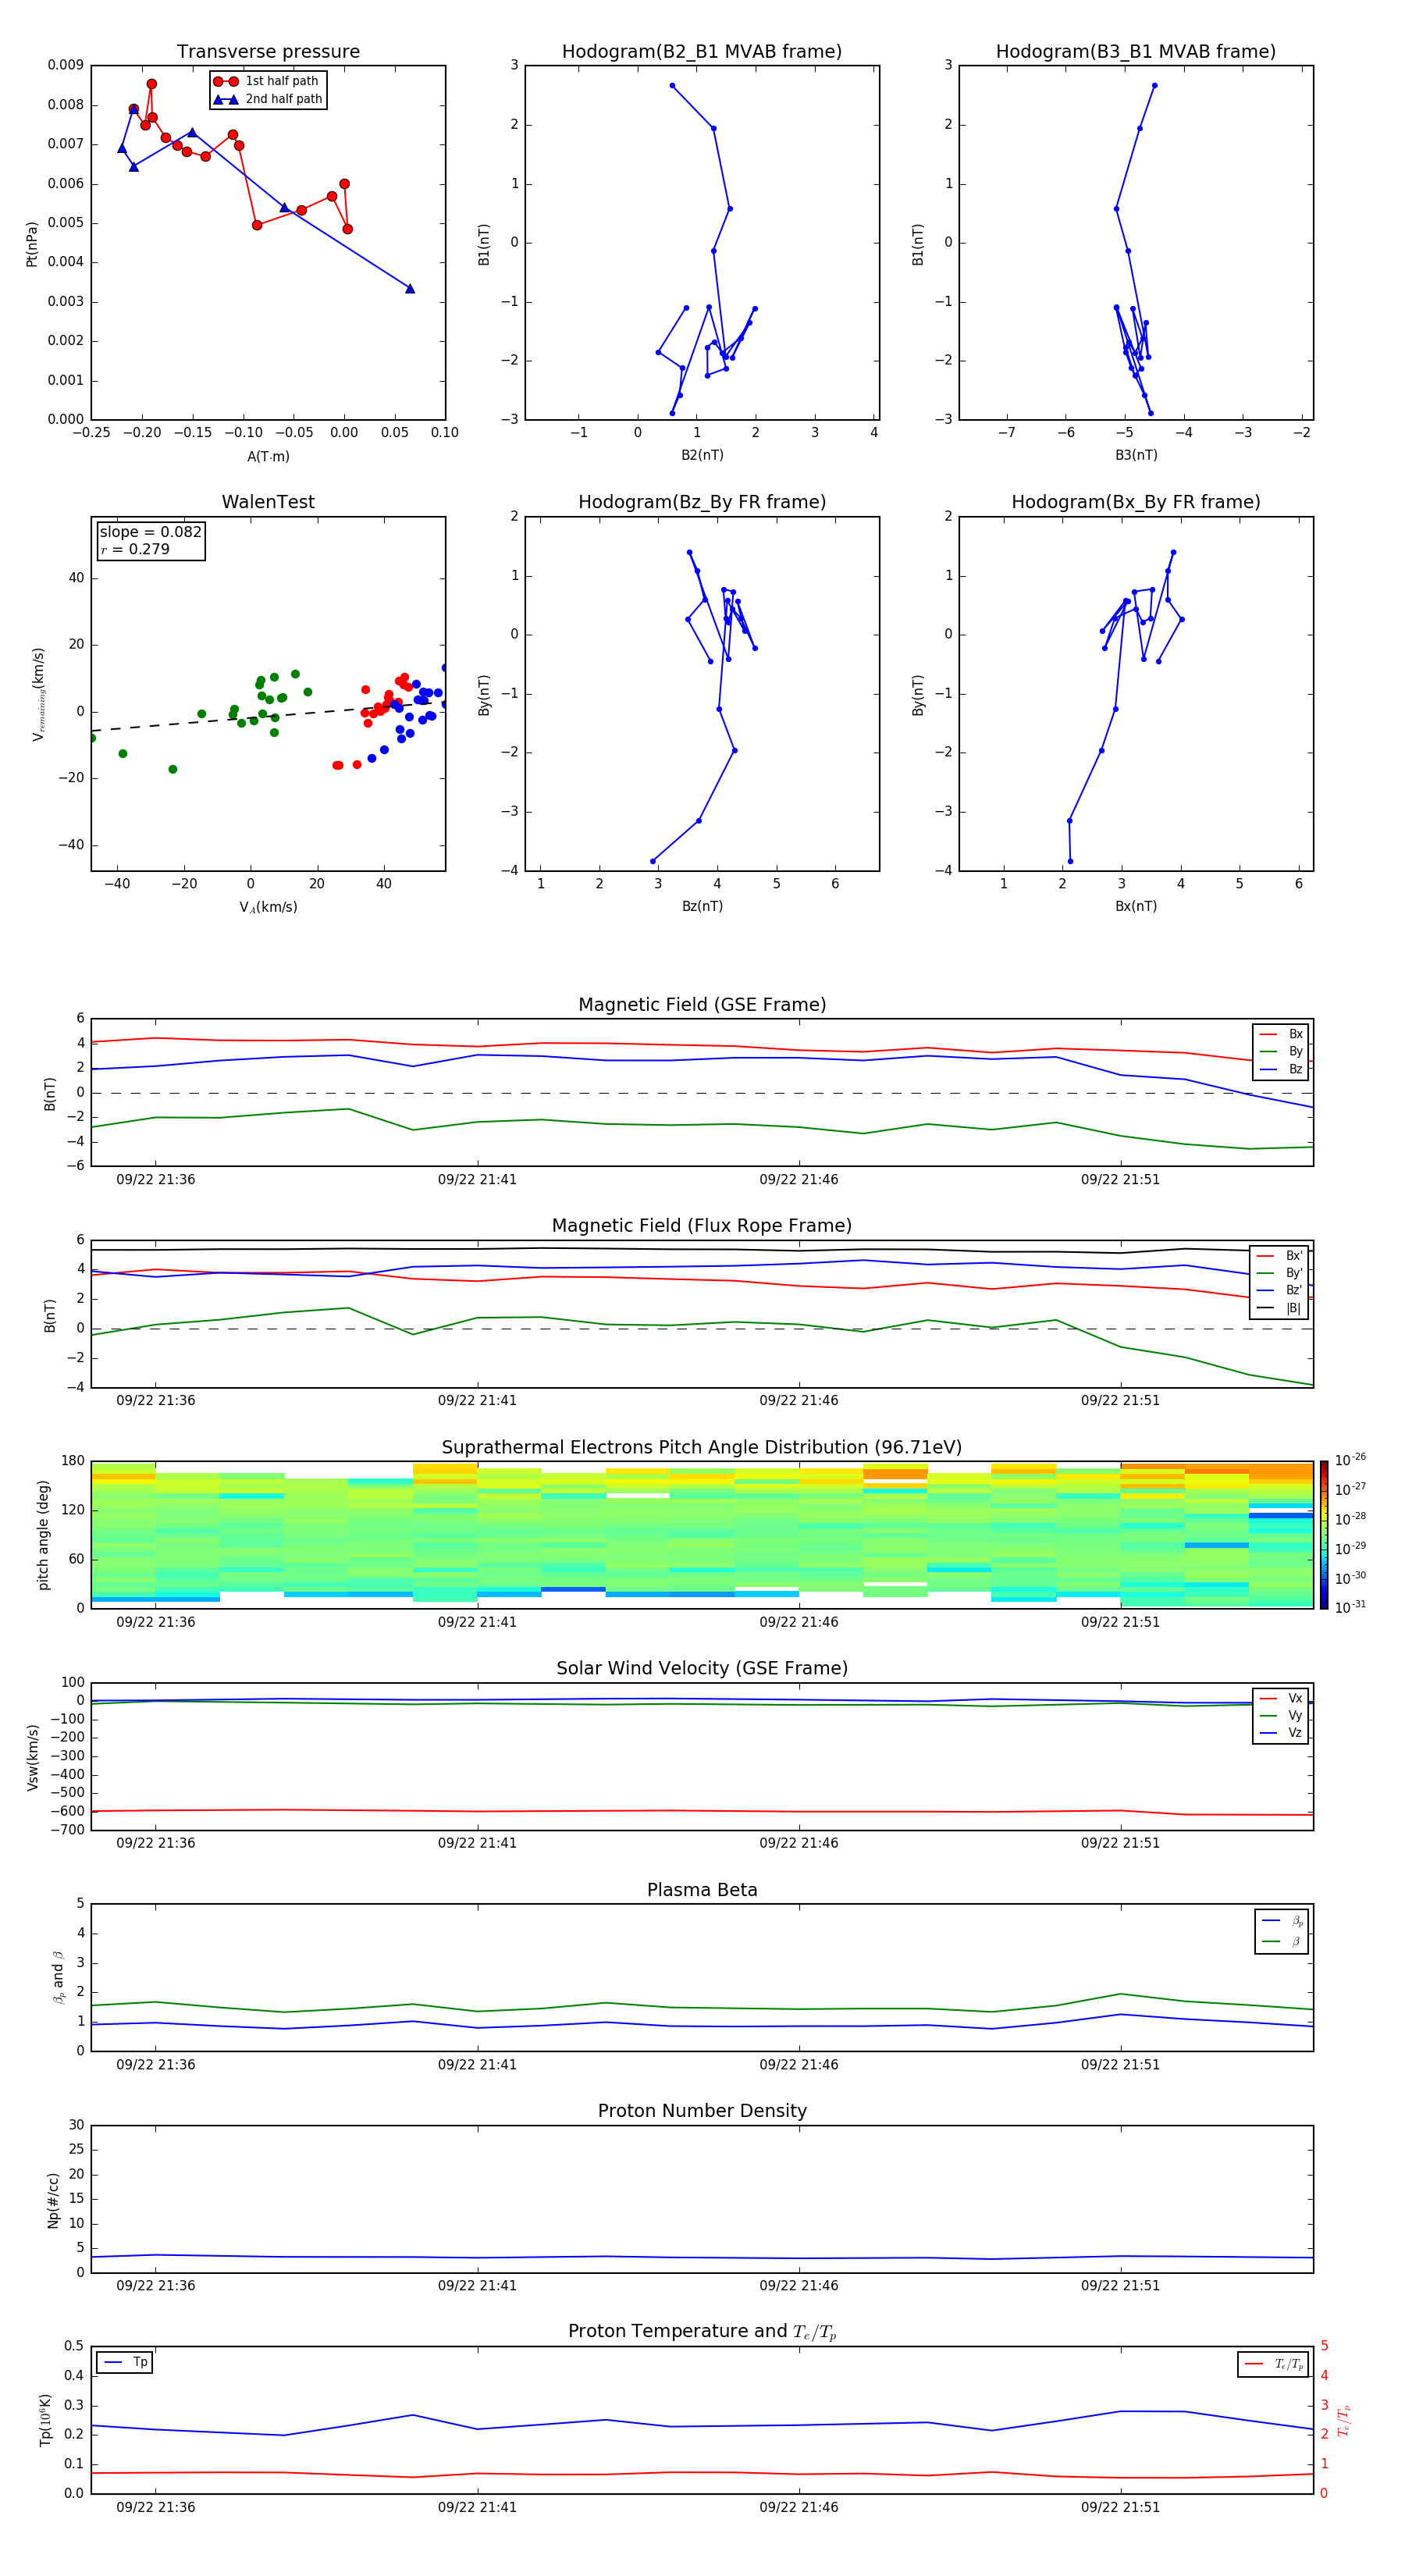Select the Vy legend entry
The height and width of the screenshot is (2576, 1405).
point(1281,1715)
